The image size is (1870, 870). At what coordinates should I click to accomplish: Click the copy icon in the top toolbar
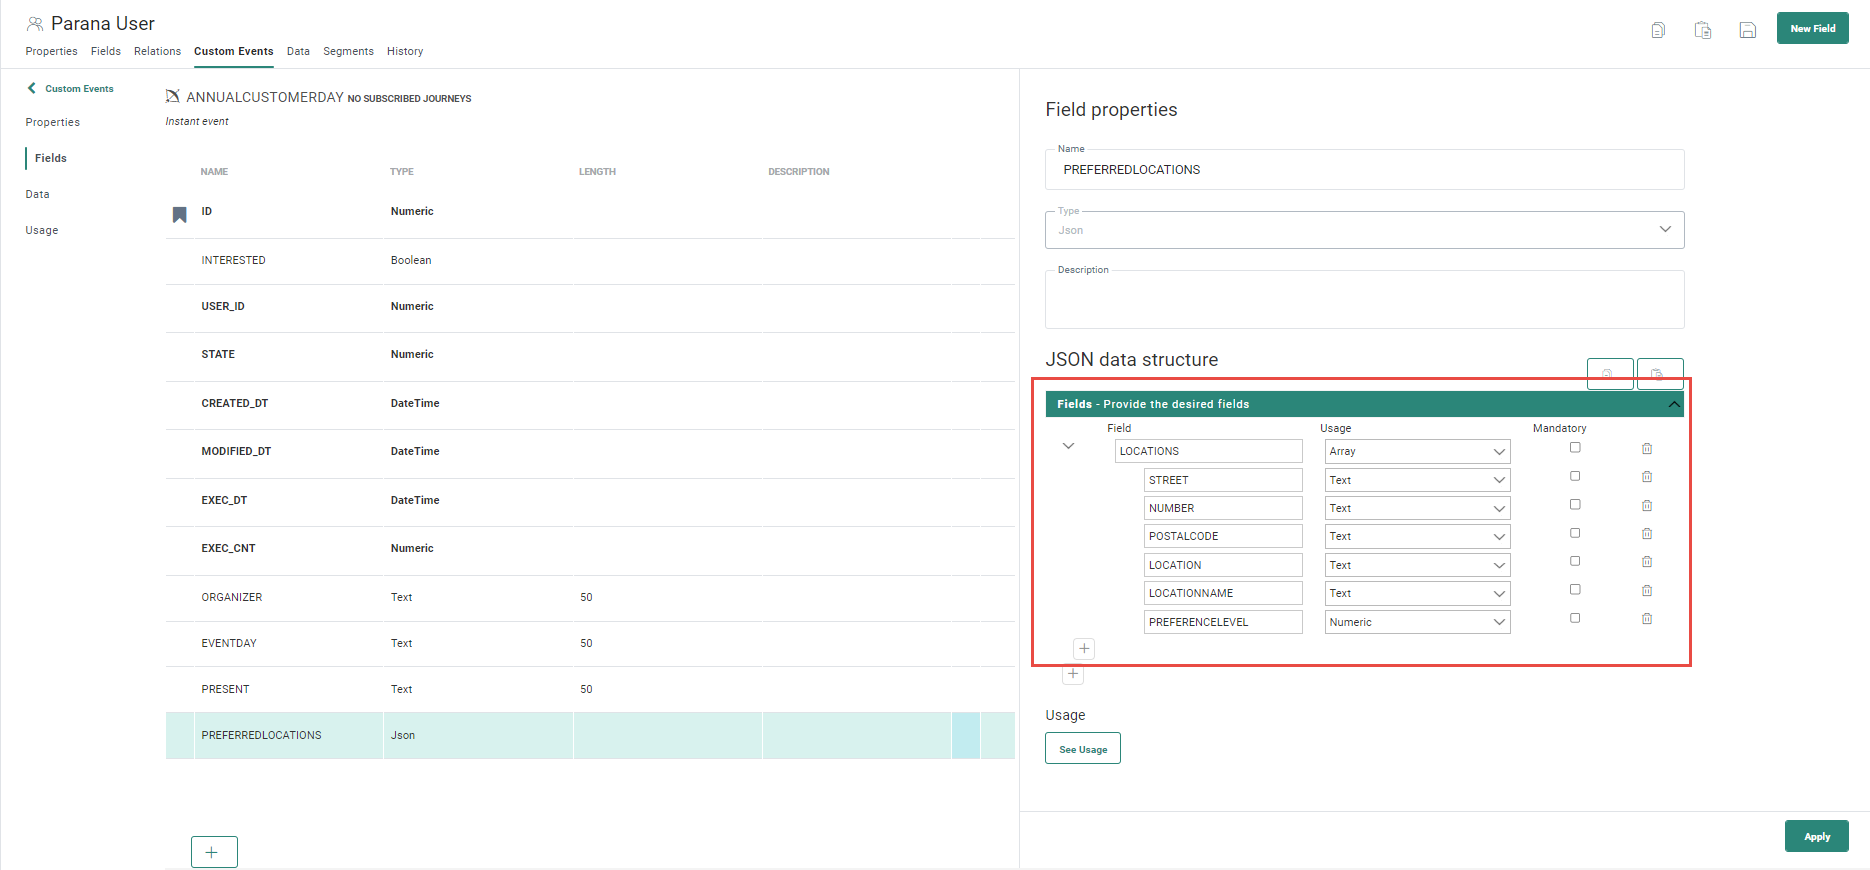1658,30
